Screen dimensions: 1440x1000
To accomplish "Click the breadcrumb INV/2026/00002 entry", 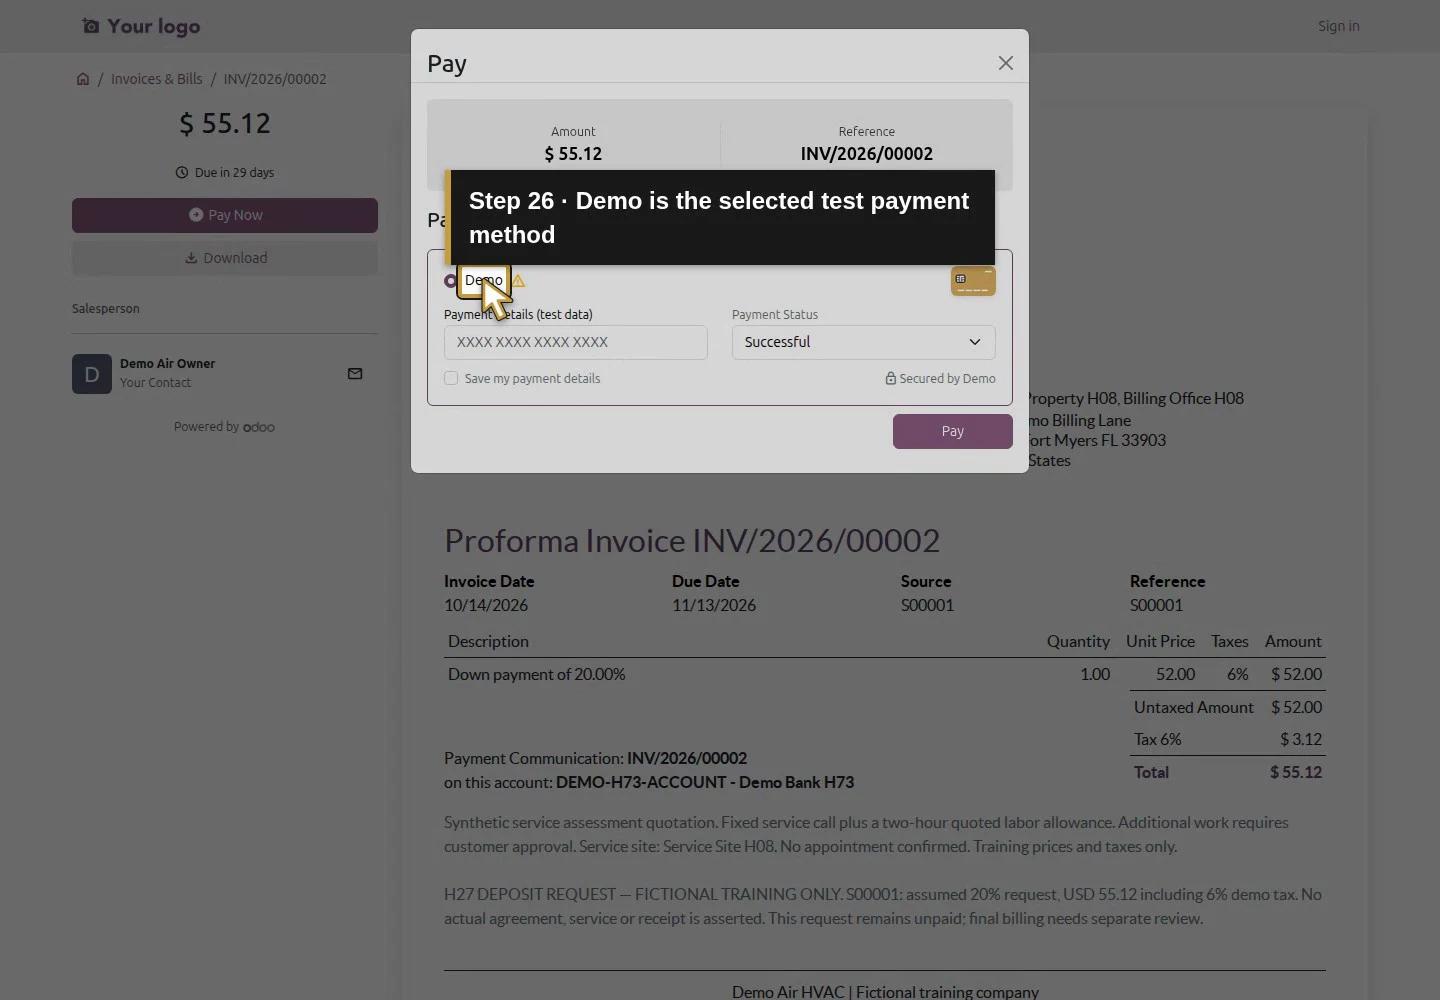I will click(x=275, y=79).
